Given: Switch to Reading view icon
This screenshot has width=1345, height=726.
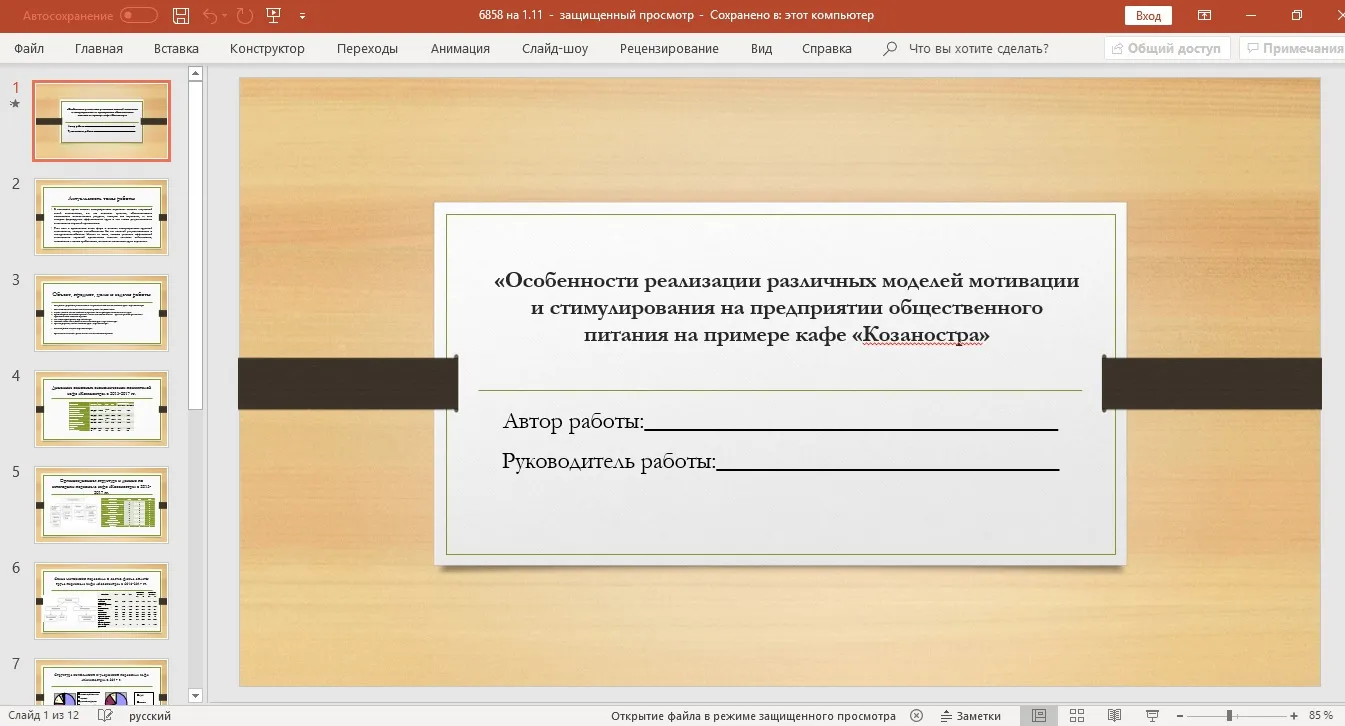Looking at the screenshot, I should 1115,716.
